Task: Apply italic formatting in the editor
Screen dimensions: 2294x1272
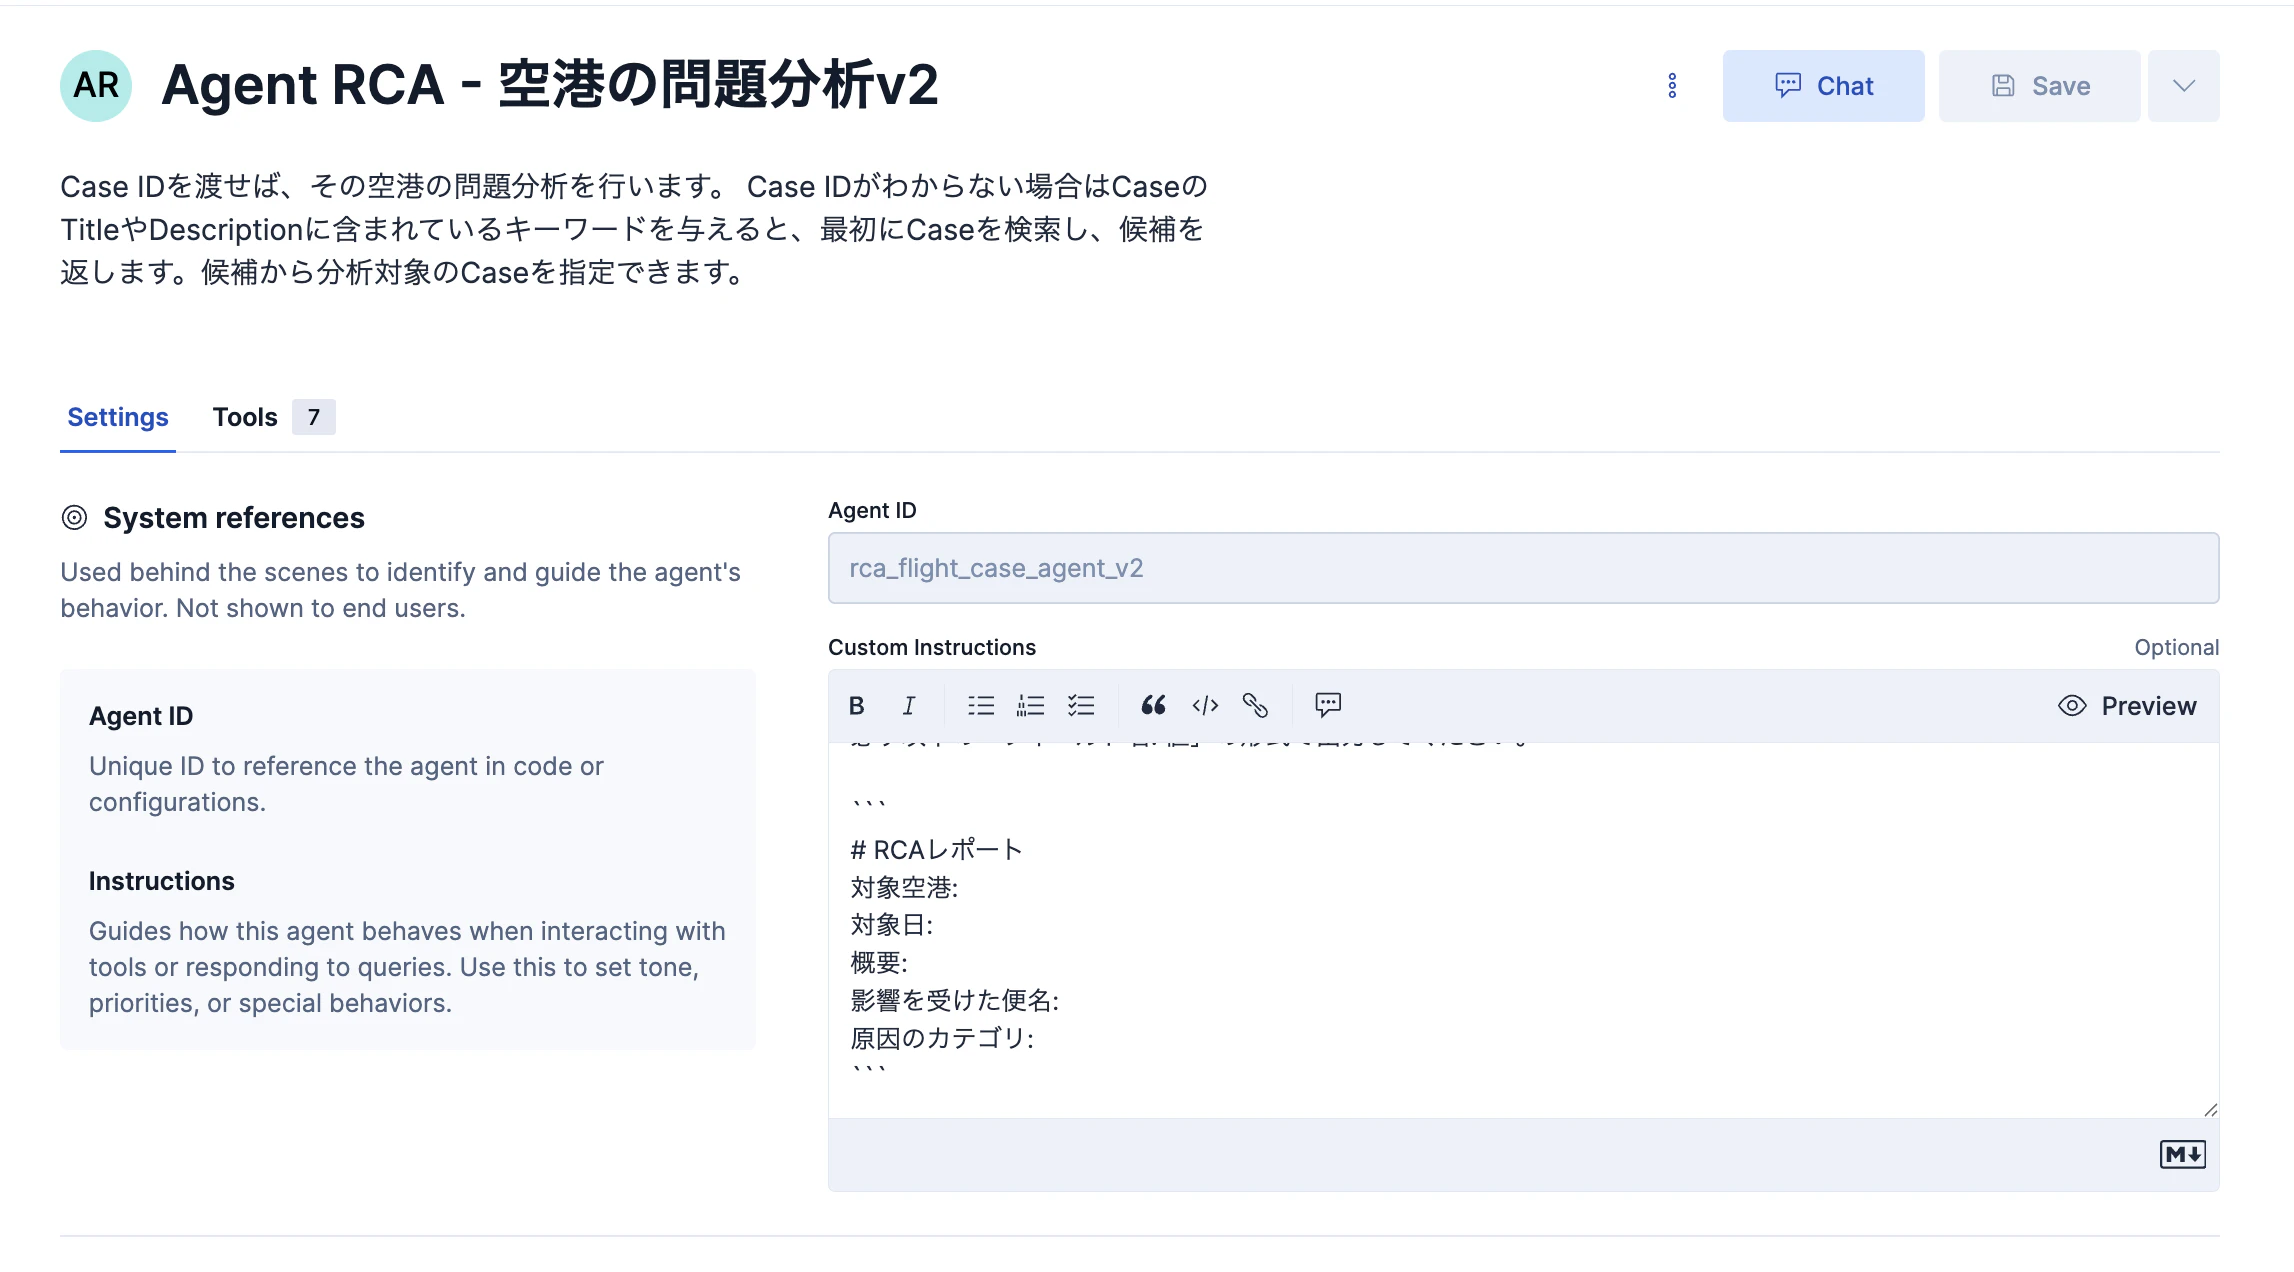Action: coord(909,706)
